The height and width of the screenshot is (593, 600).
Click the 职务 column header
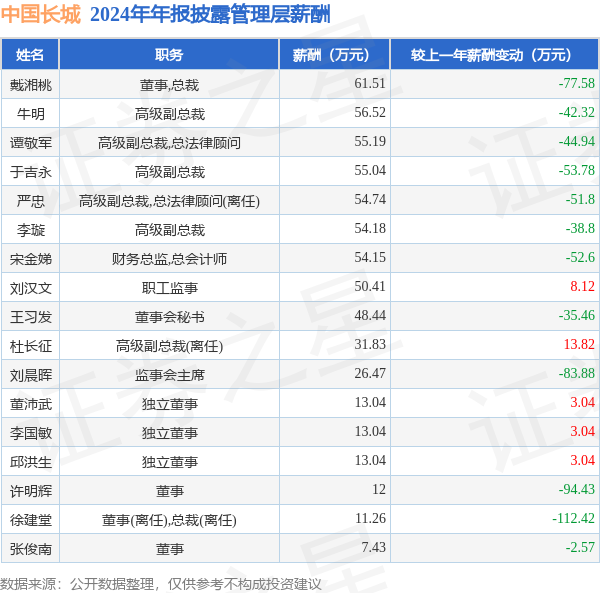[169, 55]
